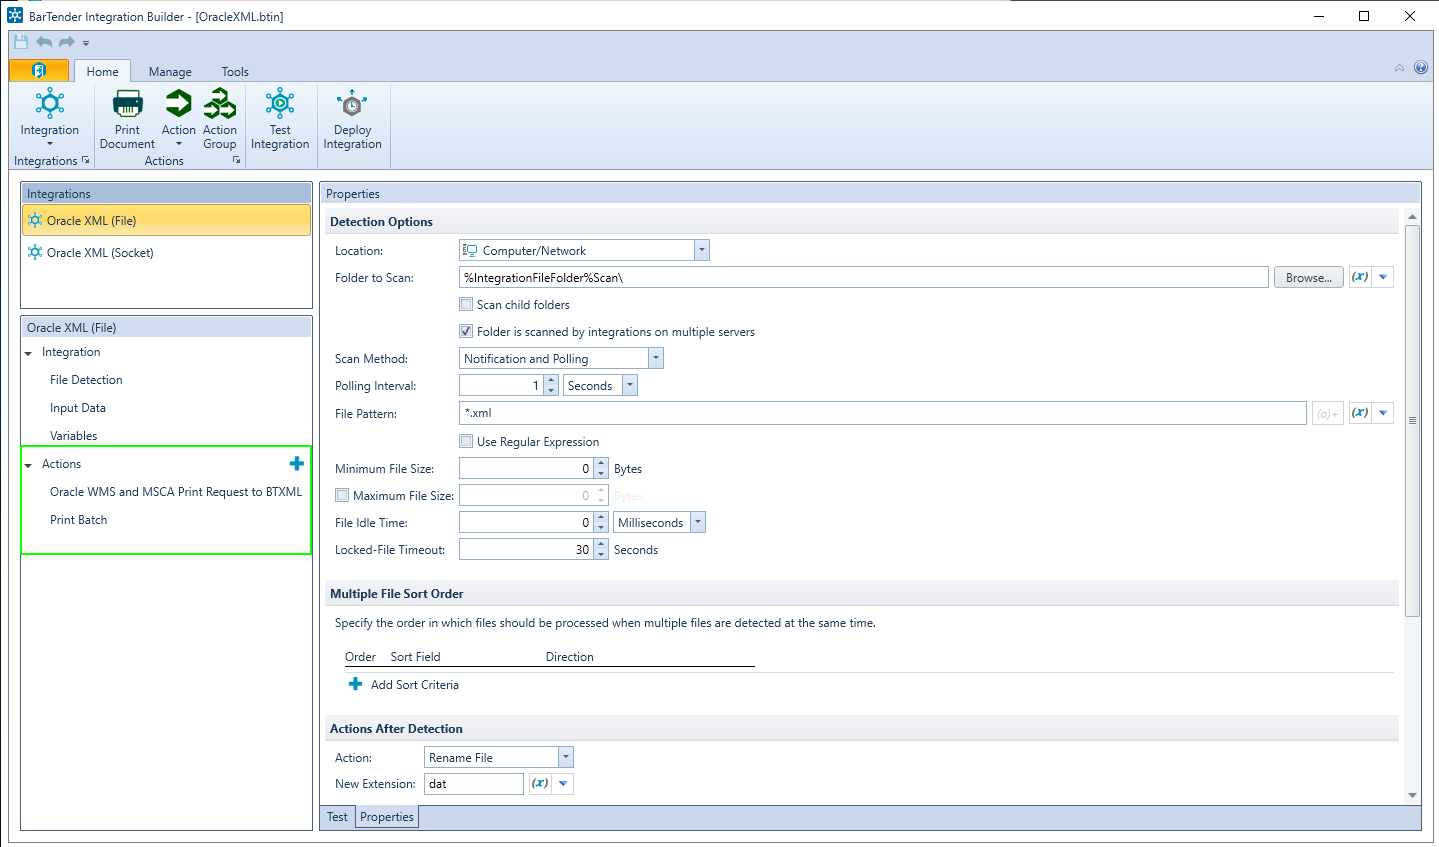Click the New Extension input field
The width and height of the screenshot is (1439, 847).
474,784
